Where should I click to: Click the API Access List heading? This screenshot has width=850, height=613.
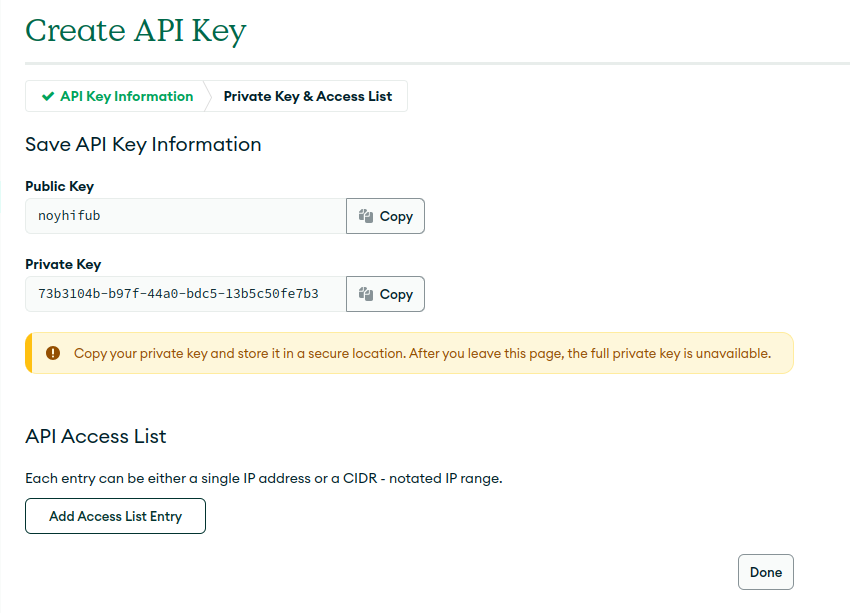tap(95, 436)
